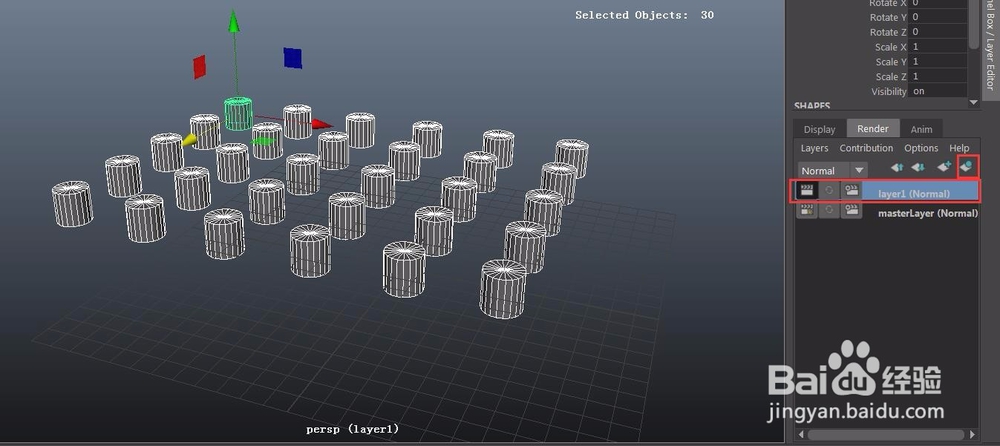The height and width of the screenshot is (446, 1000).
Task: Select the Scale X channel label
Action: [890, 47]
